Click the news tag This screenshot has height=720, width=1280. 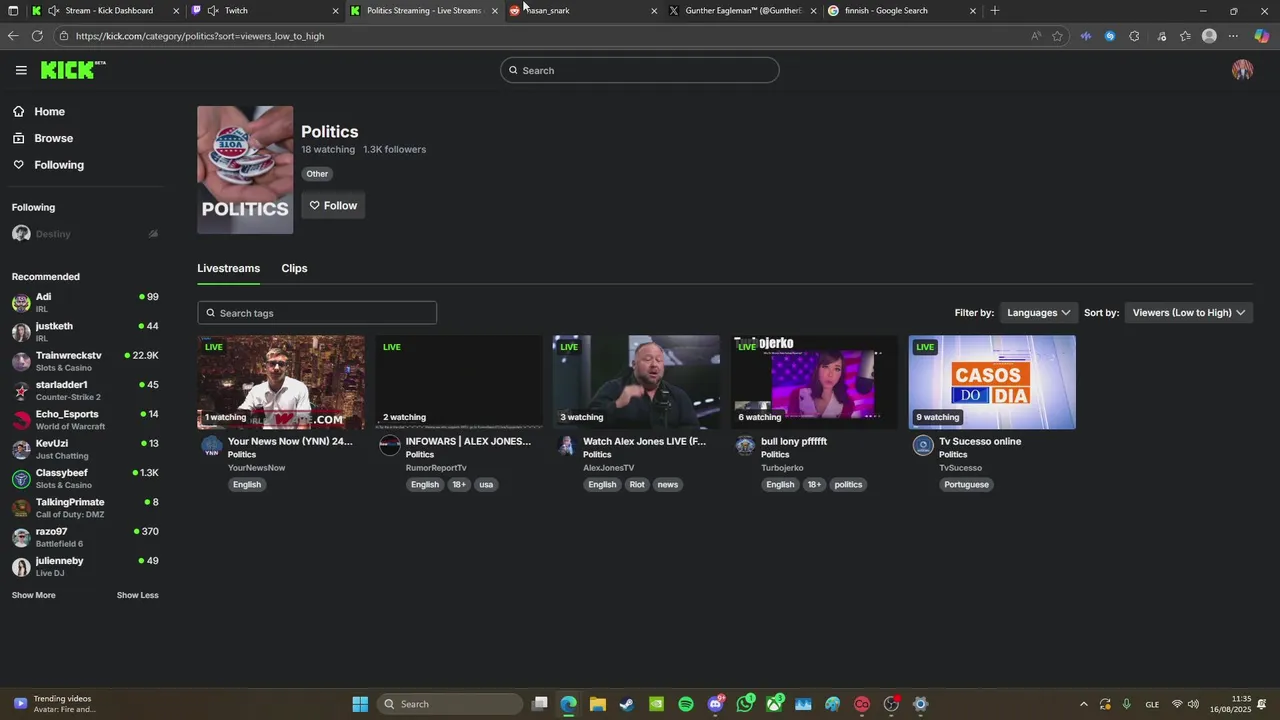click(668, 485)
